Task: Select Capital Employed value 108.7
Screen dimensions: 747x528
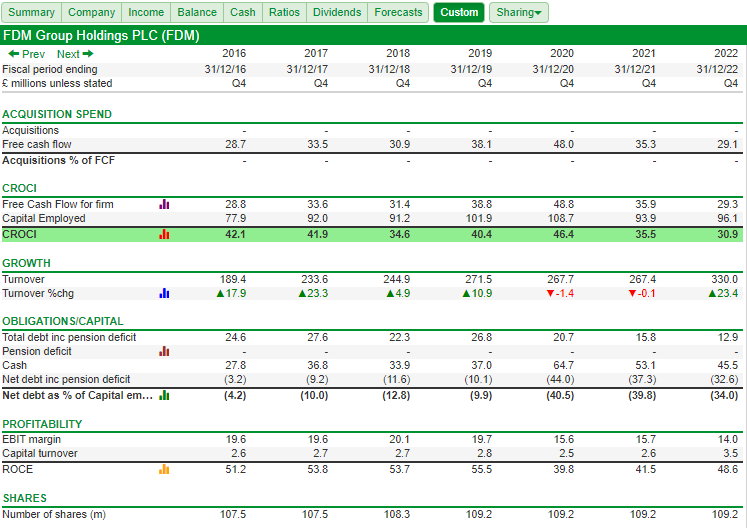Action: [x=560, y=219]
